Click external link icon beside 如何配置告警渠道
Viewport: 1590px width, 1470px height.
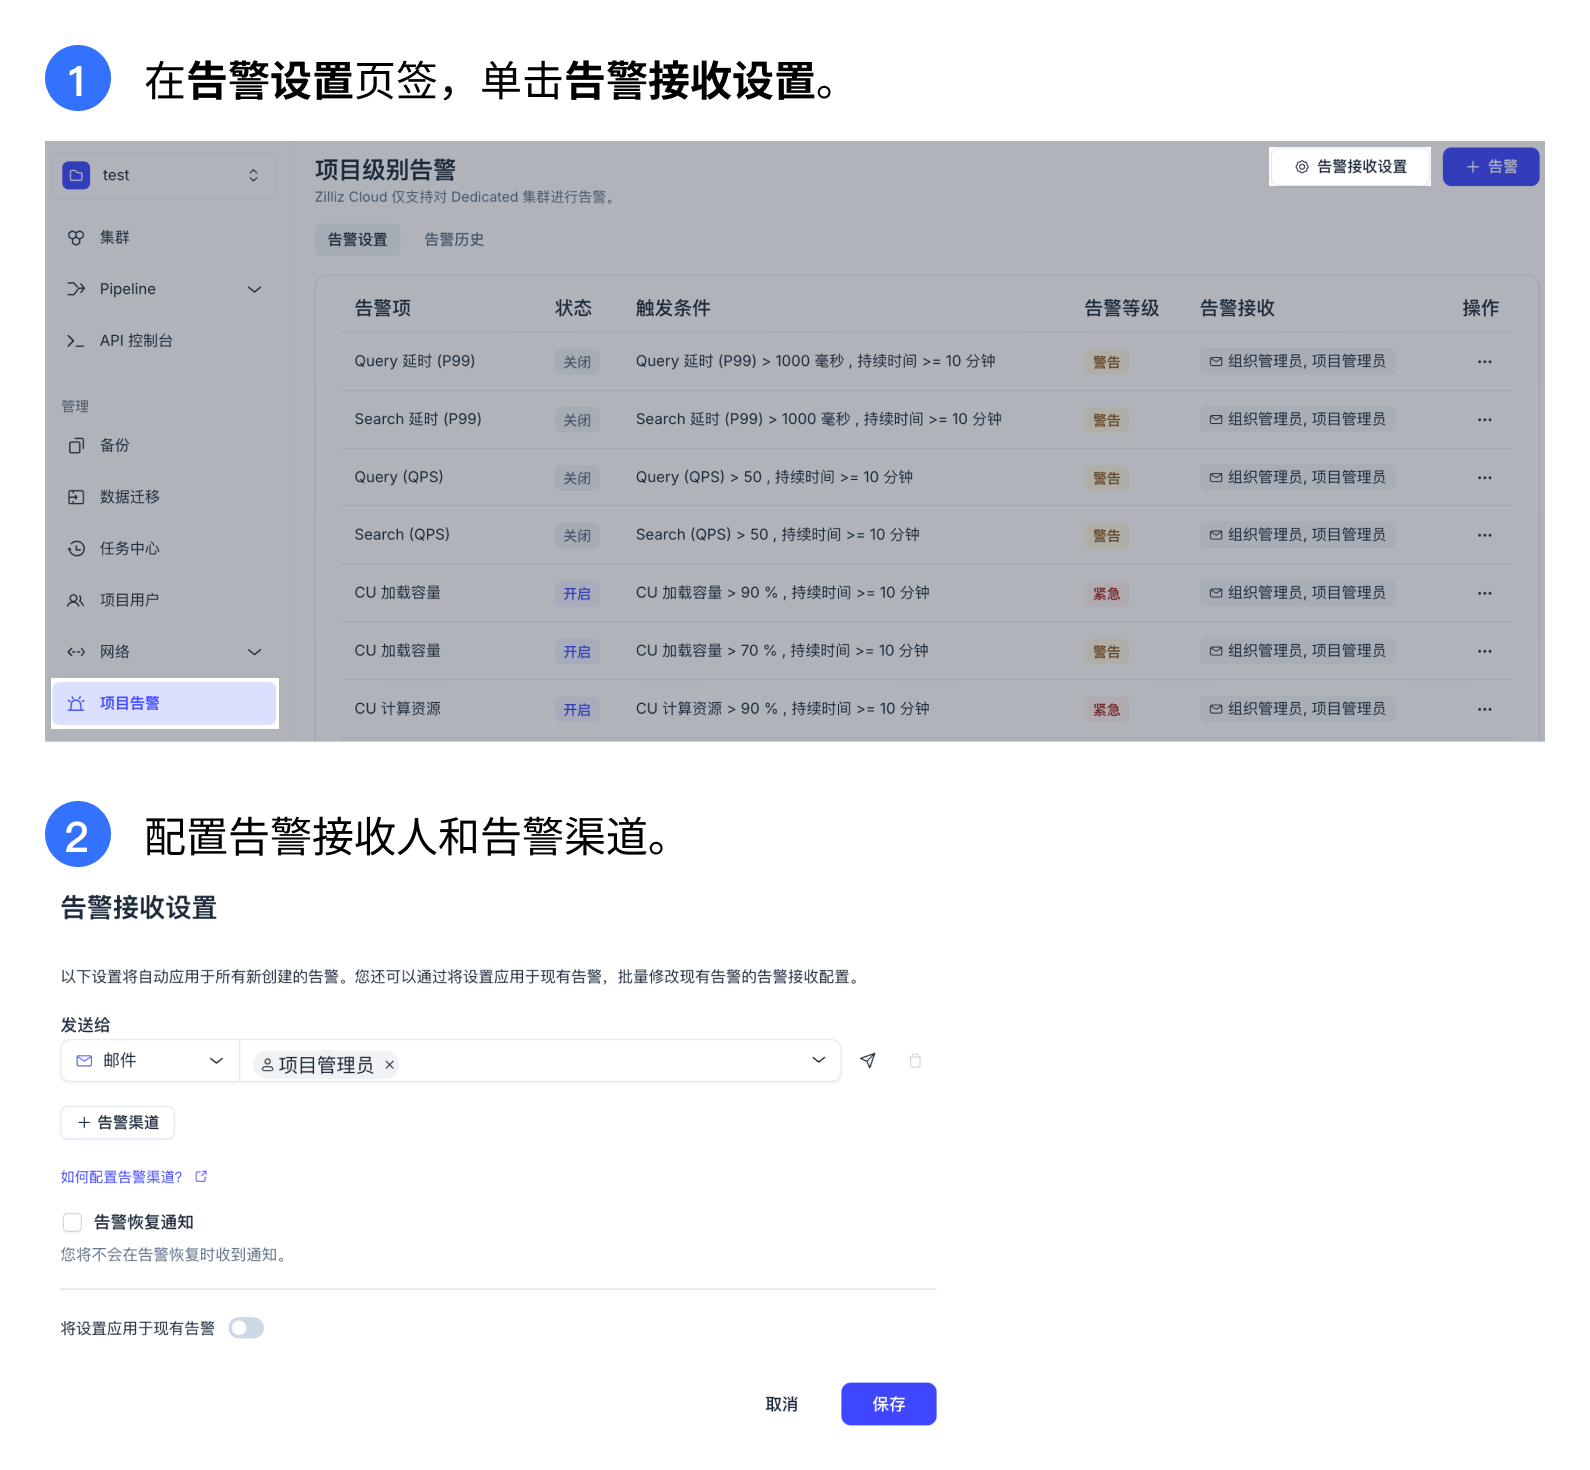click(201, 1177)
